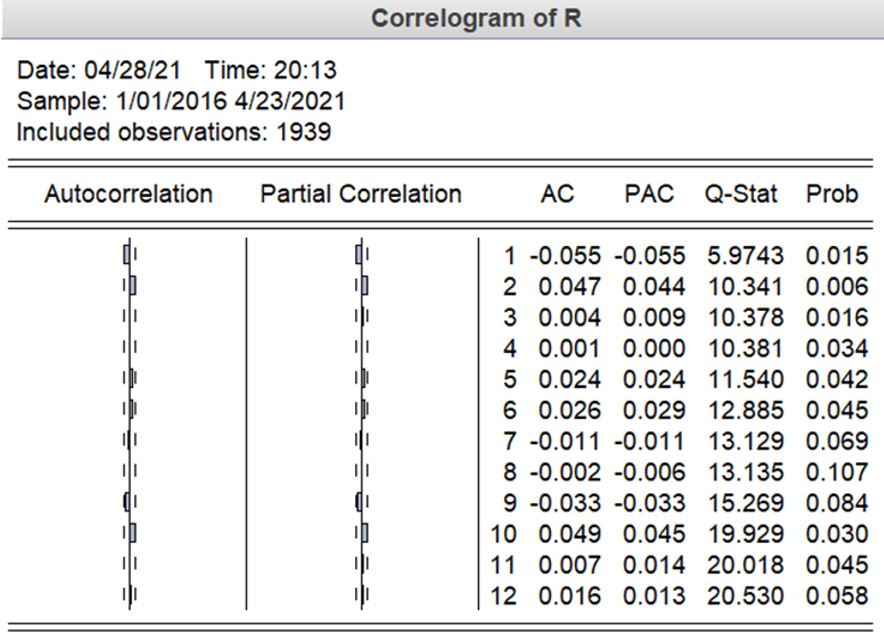The image size is (884, 641).
Task: Click the Prob column header
Action: 831,194
